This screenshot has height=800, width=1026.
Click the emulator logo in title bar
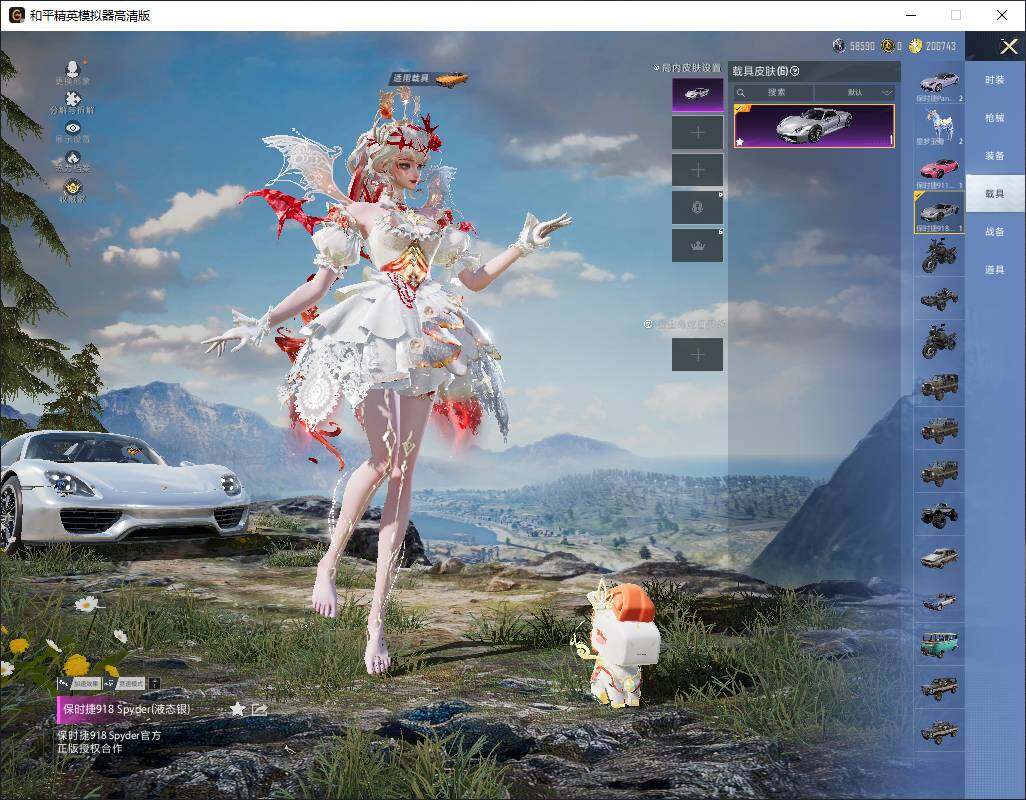pos(16,15)
